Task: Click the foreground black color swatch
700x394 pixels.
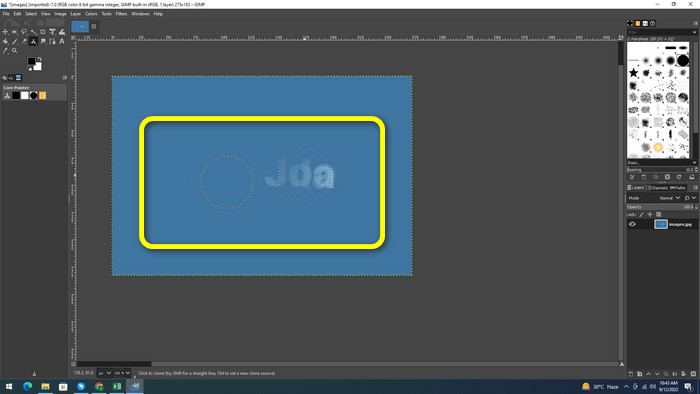Action: 31,61
